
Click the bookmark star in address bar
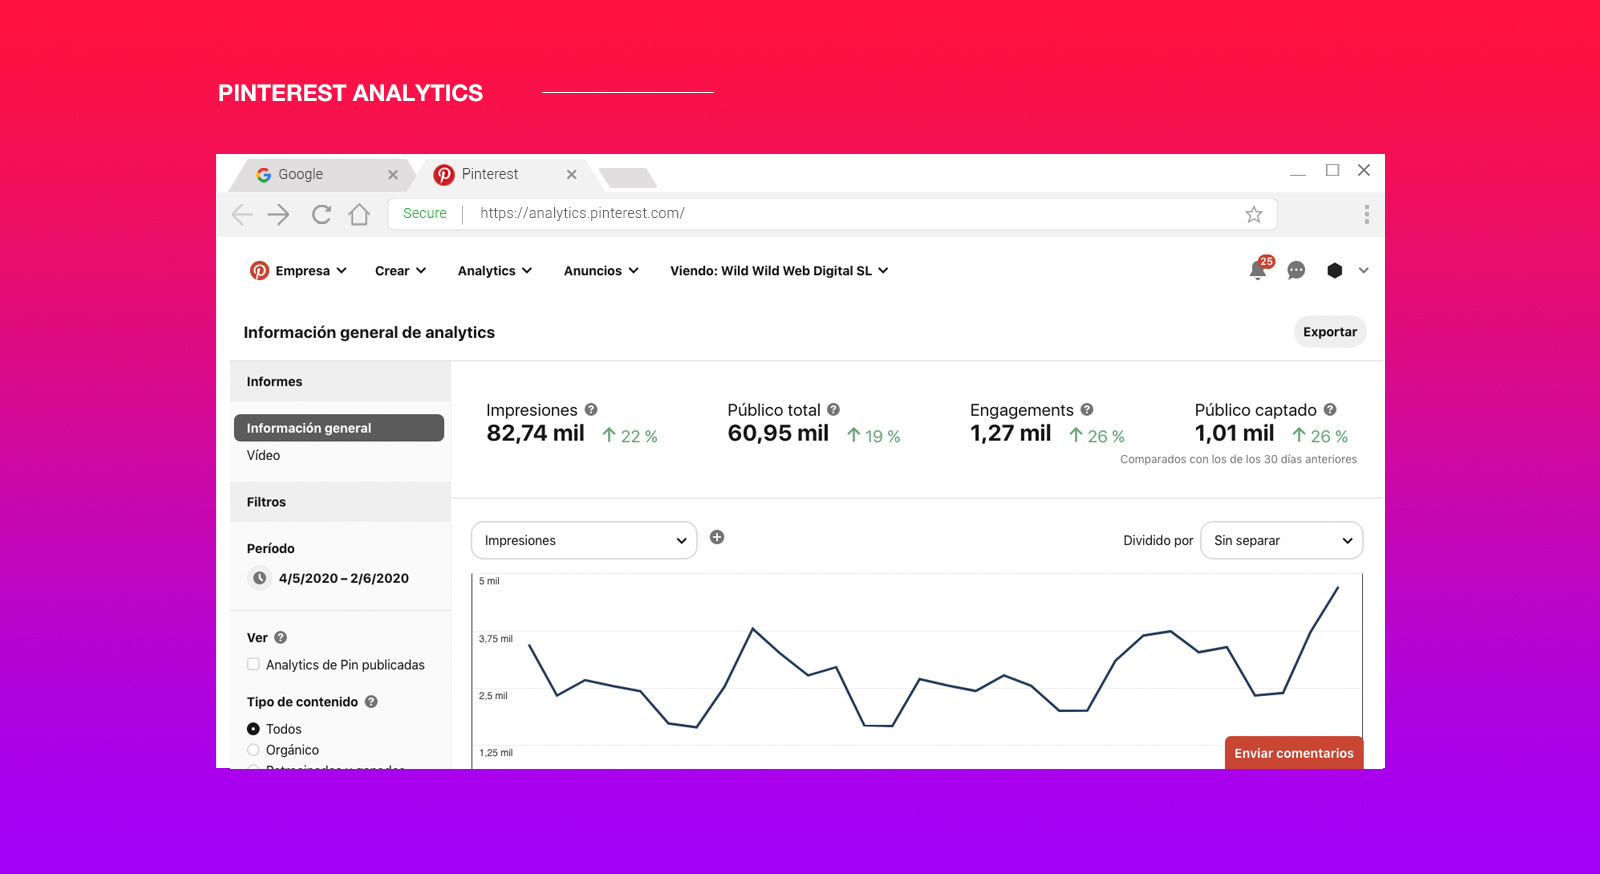tap(1253, 214)
